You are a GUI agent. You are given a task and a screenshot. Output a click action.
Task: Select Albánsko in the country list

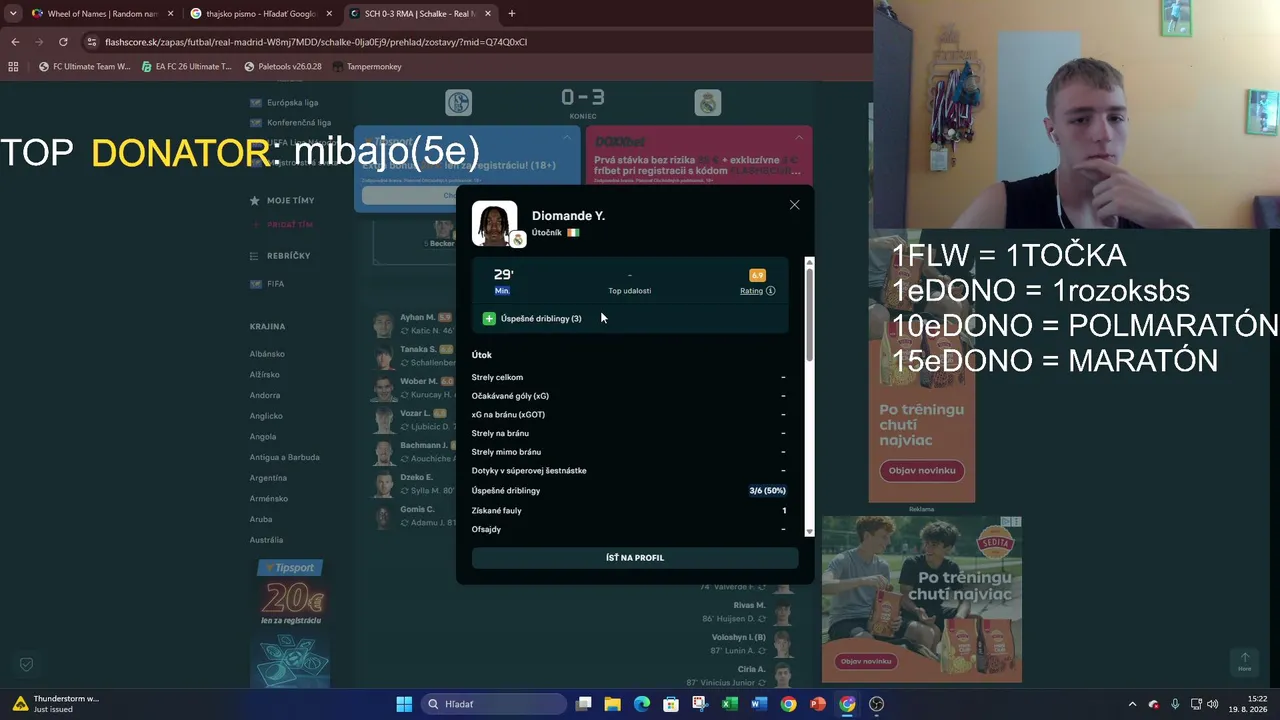click(x=267, y=354)
